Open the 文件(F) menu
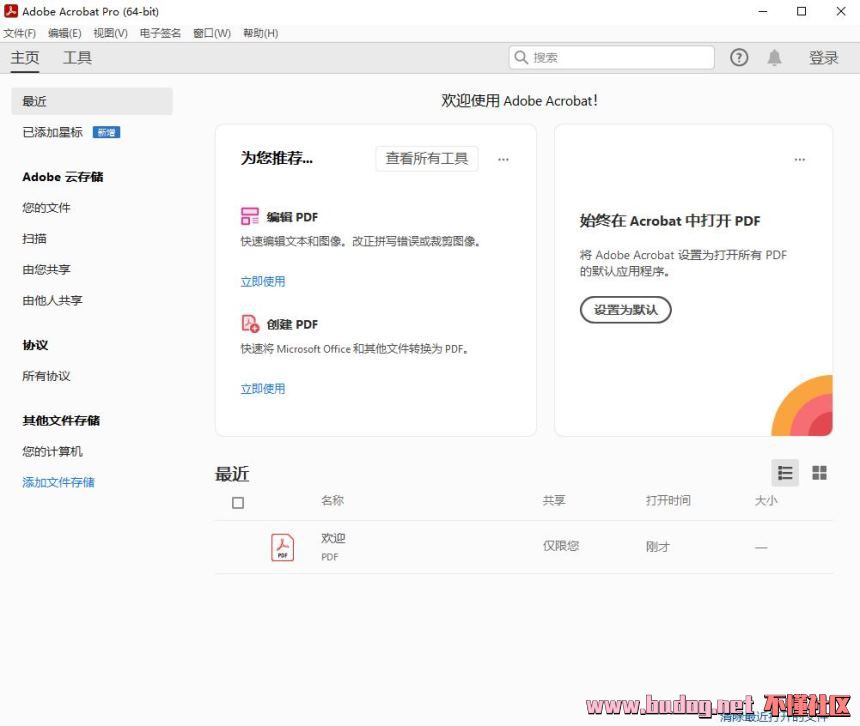This screenshot has width=860, height=726. click(20, 33)
